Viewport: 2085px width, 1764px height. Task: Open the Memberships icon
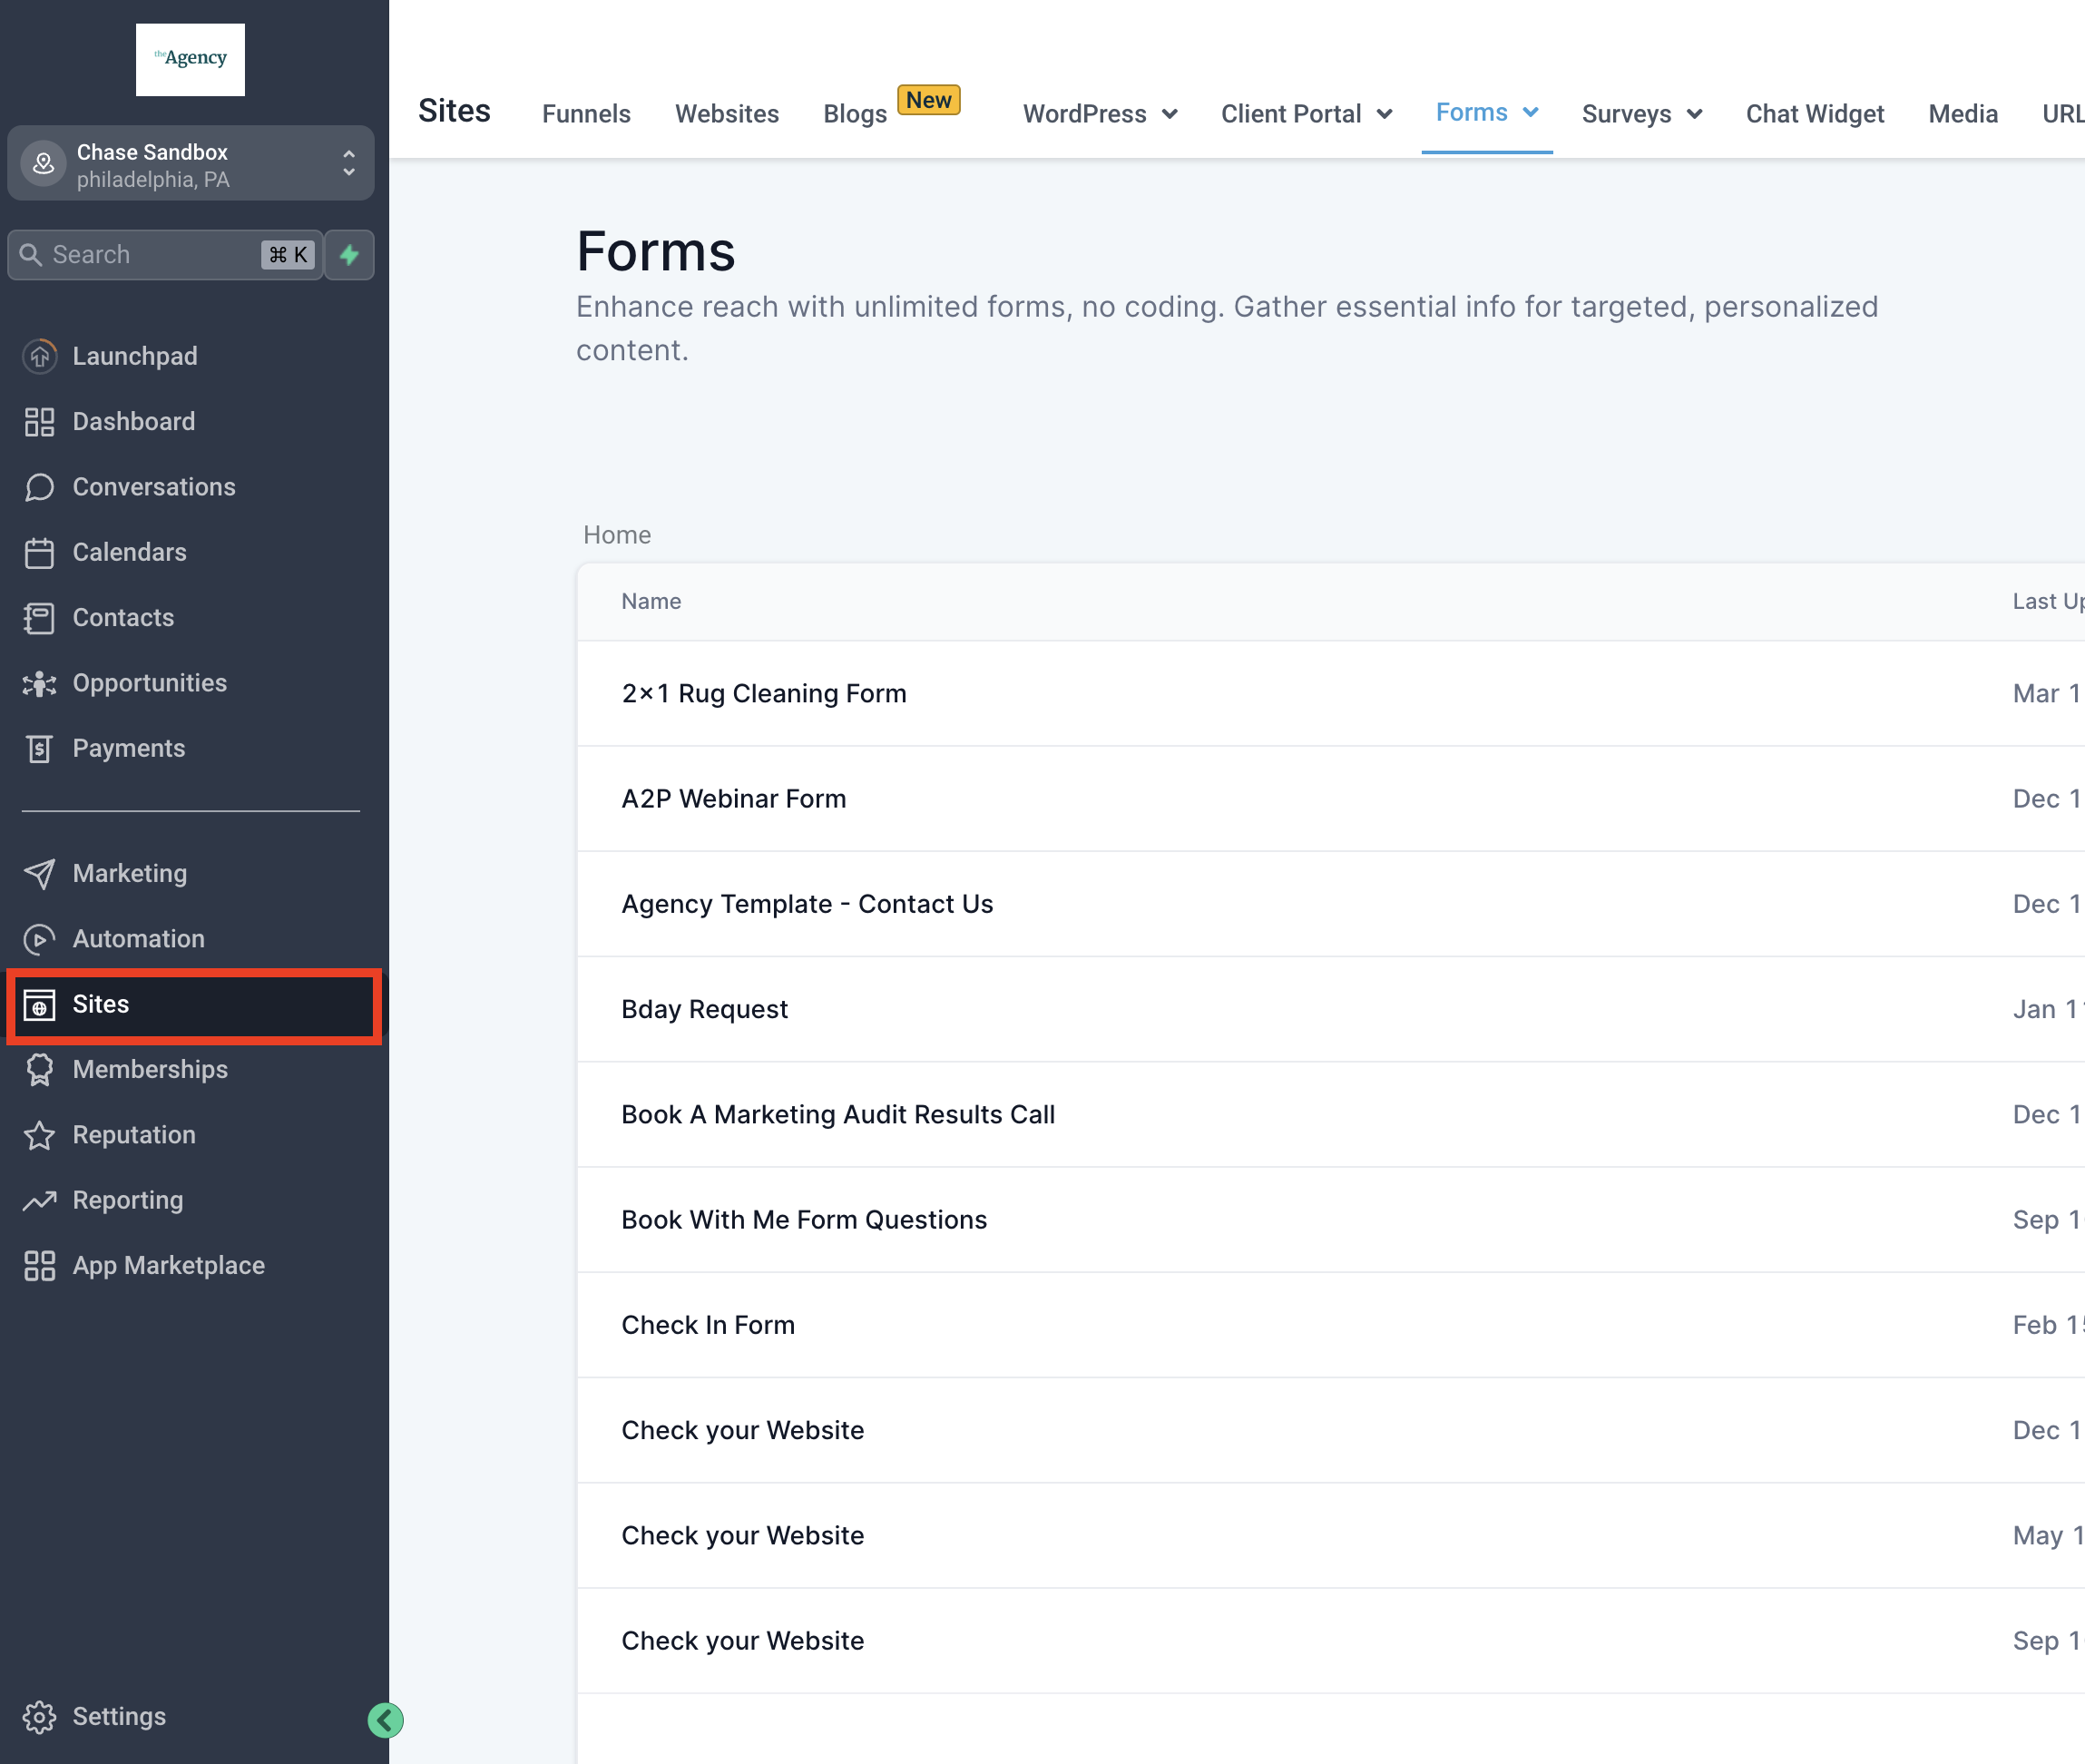click(x=39, y=1069)
